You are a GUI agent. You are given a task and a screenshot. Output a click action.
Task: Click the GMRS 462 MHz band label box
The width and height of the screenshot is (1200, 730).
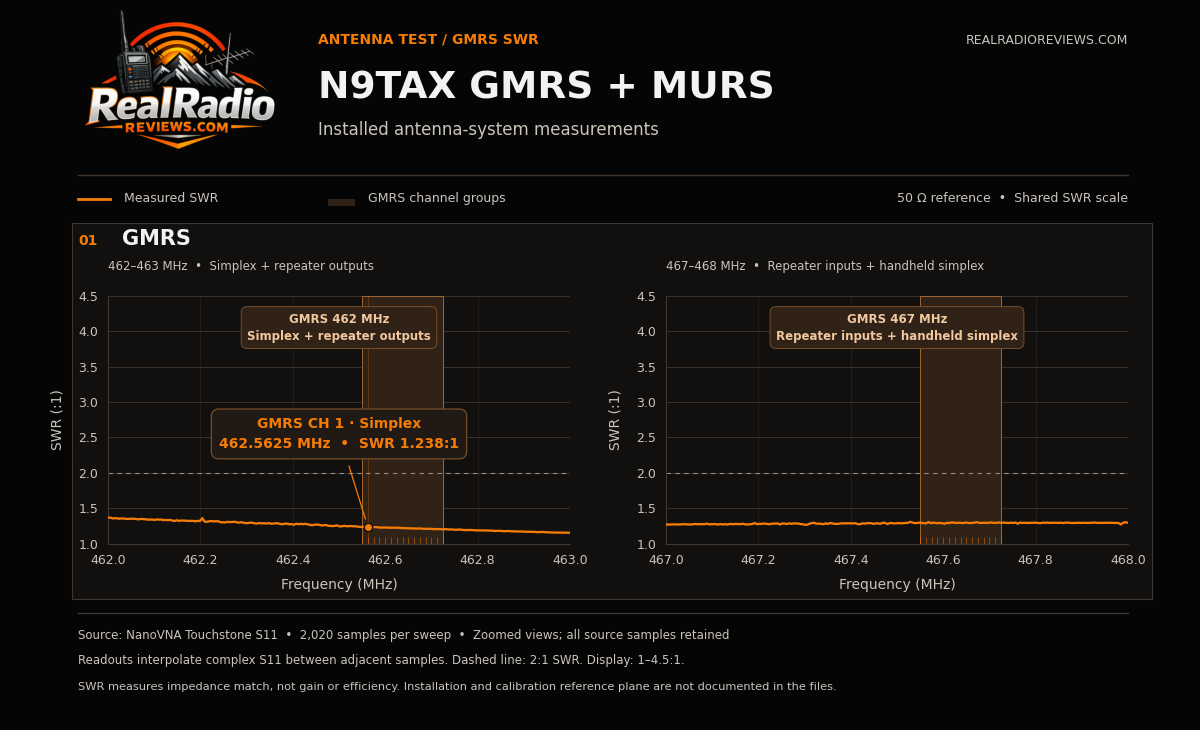(339, 328)
